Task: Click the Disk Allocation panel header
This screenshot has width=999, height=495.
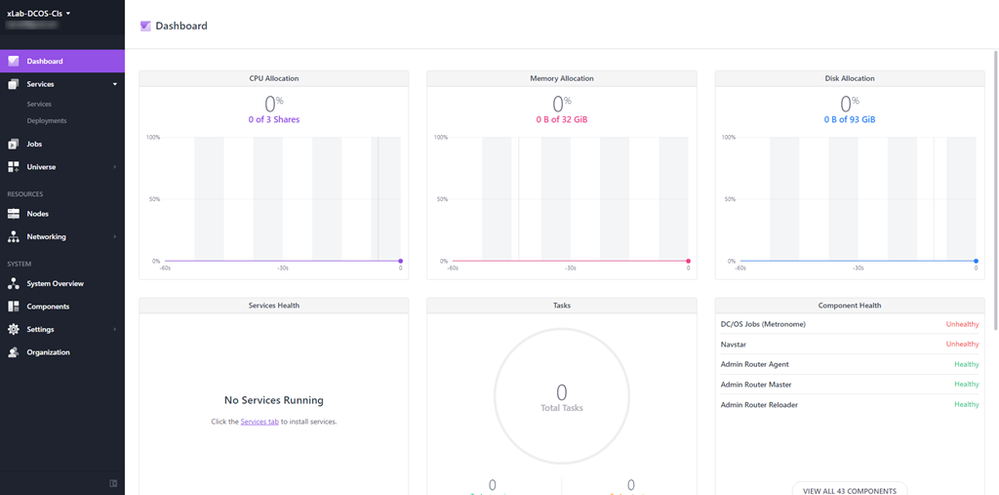Action: (850, 78)
